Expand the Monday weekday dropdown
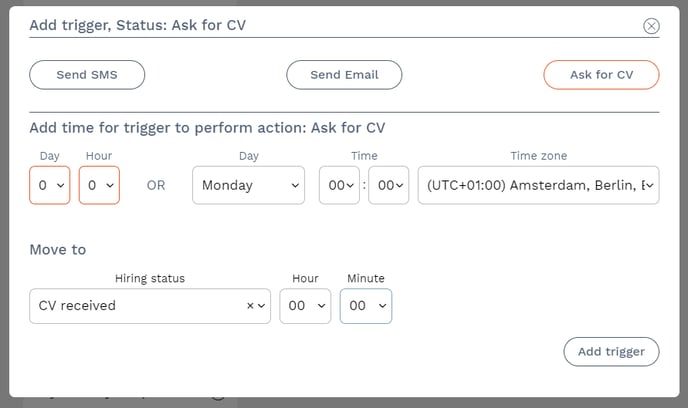This screenshot has height=408, width=688. point(248,185)
